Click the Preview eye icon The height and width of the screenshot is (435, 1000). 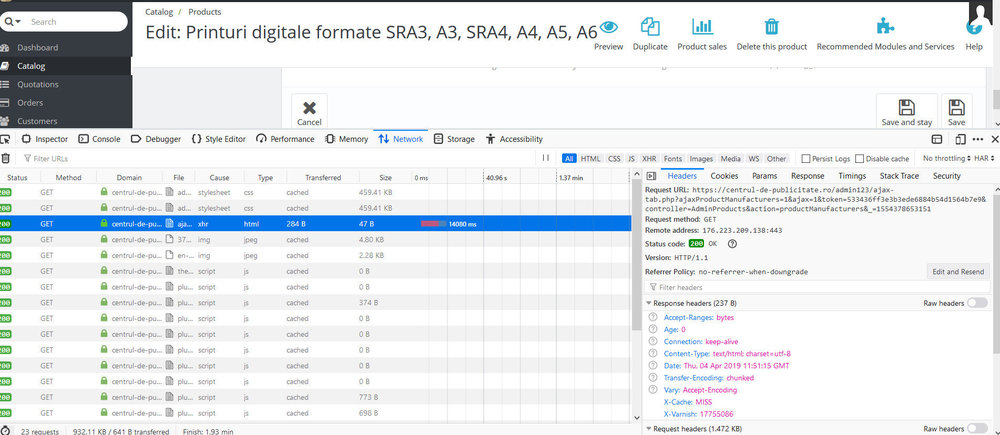[608, 27]
